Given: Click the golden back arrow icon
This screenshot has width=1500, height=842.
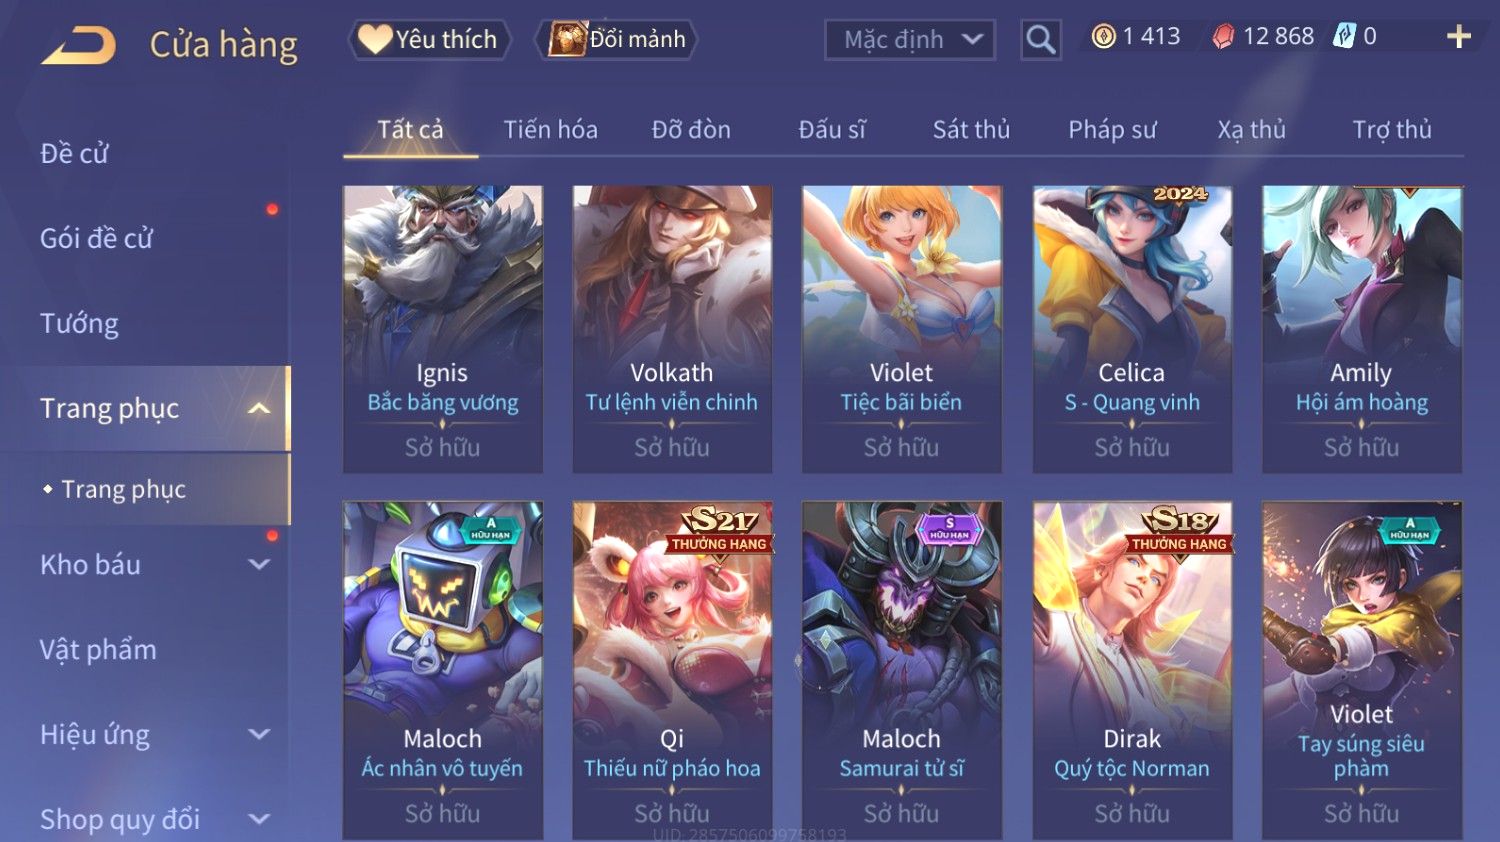Looking at the screenshot, I should [x=79, y=45].
